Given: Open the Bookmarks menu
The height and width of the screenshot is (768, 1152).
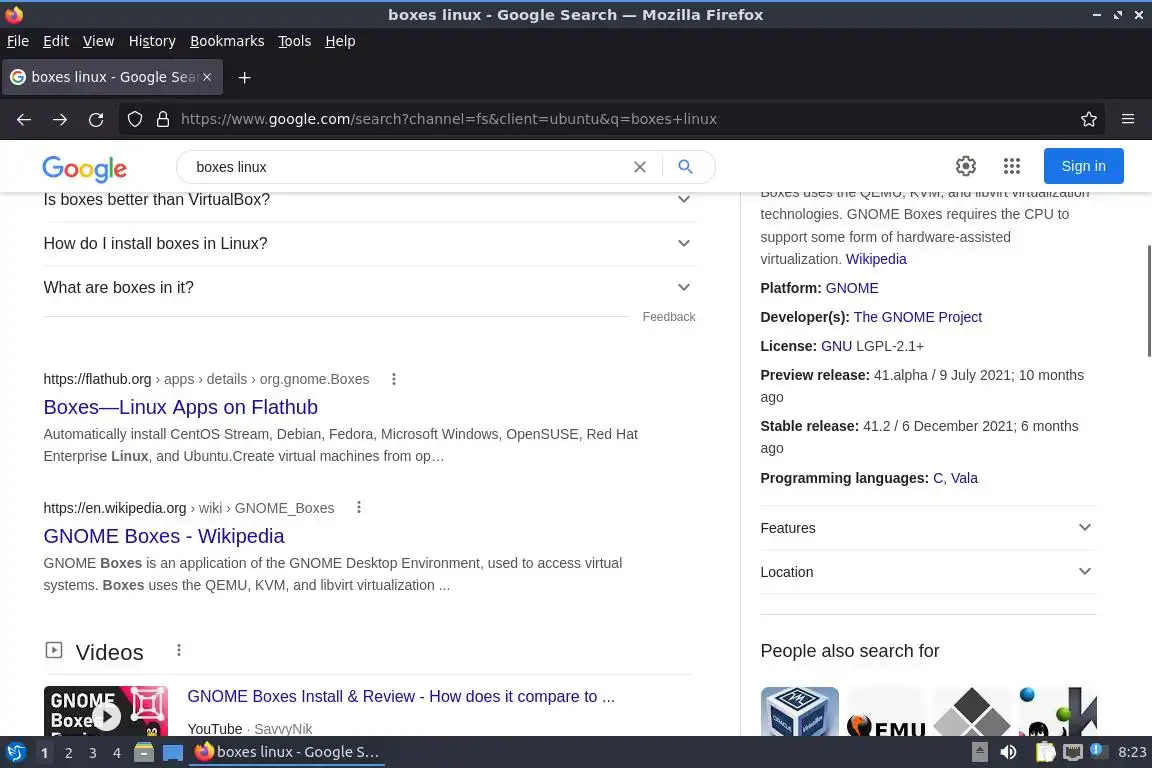Looking at the screenshot, I should pos(227,41).
